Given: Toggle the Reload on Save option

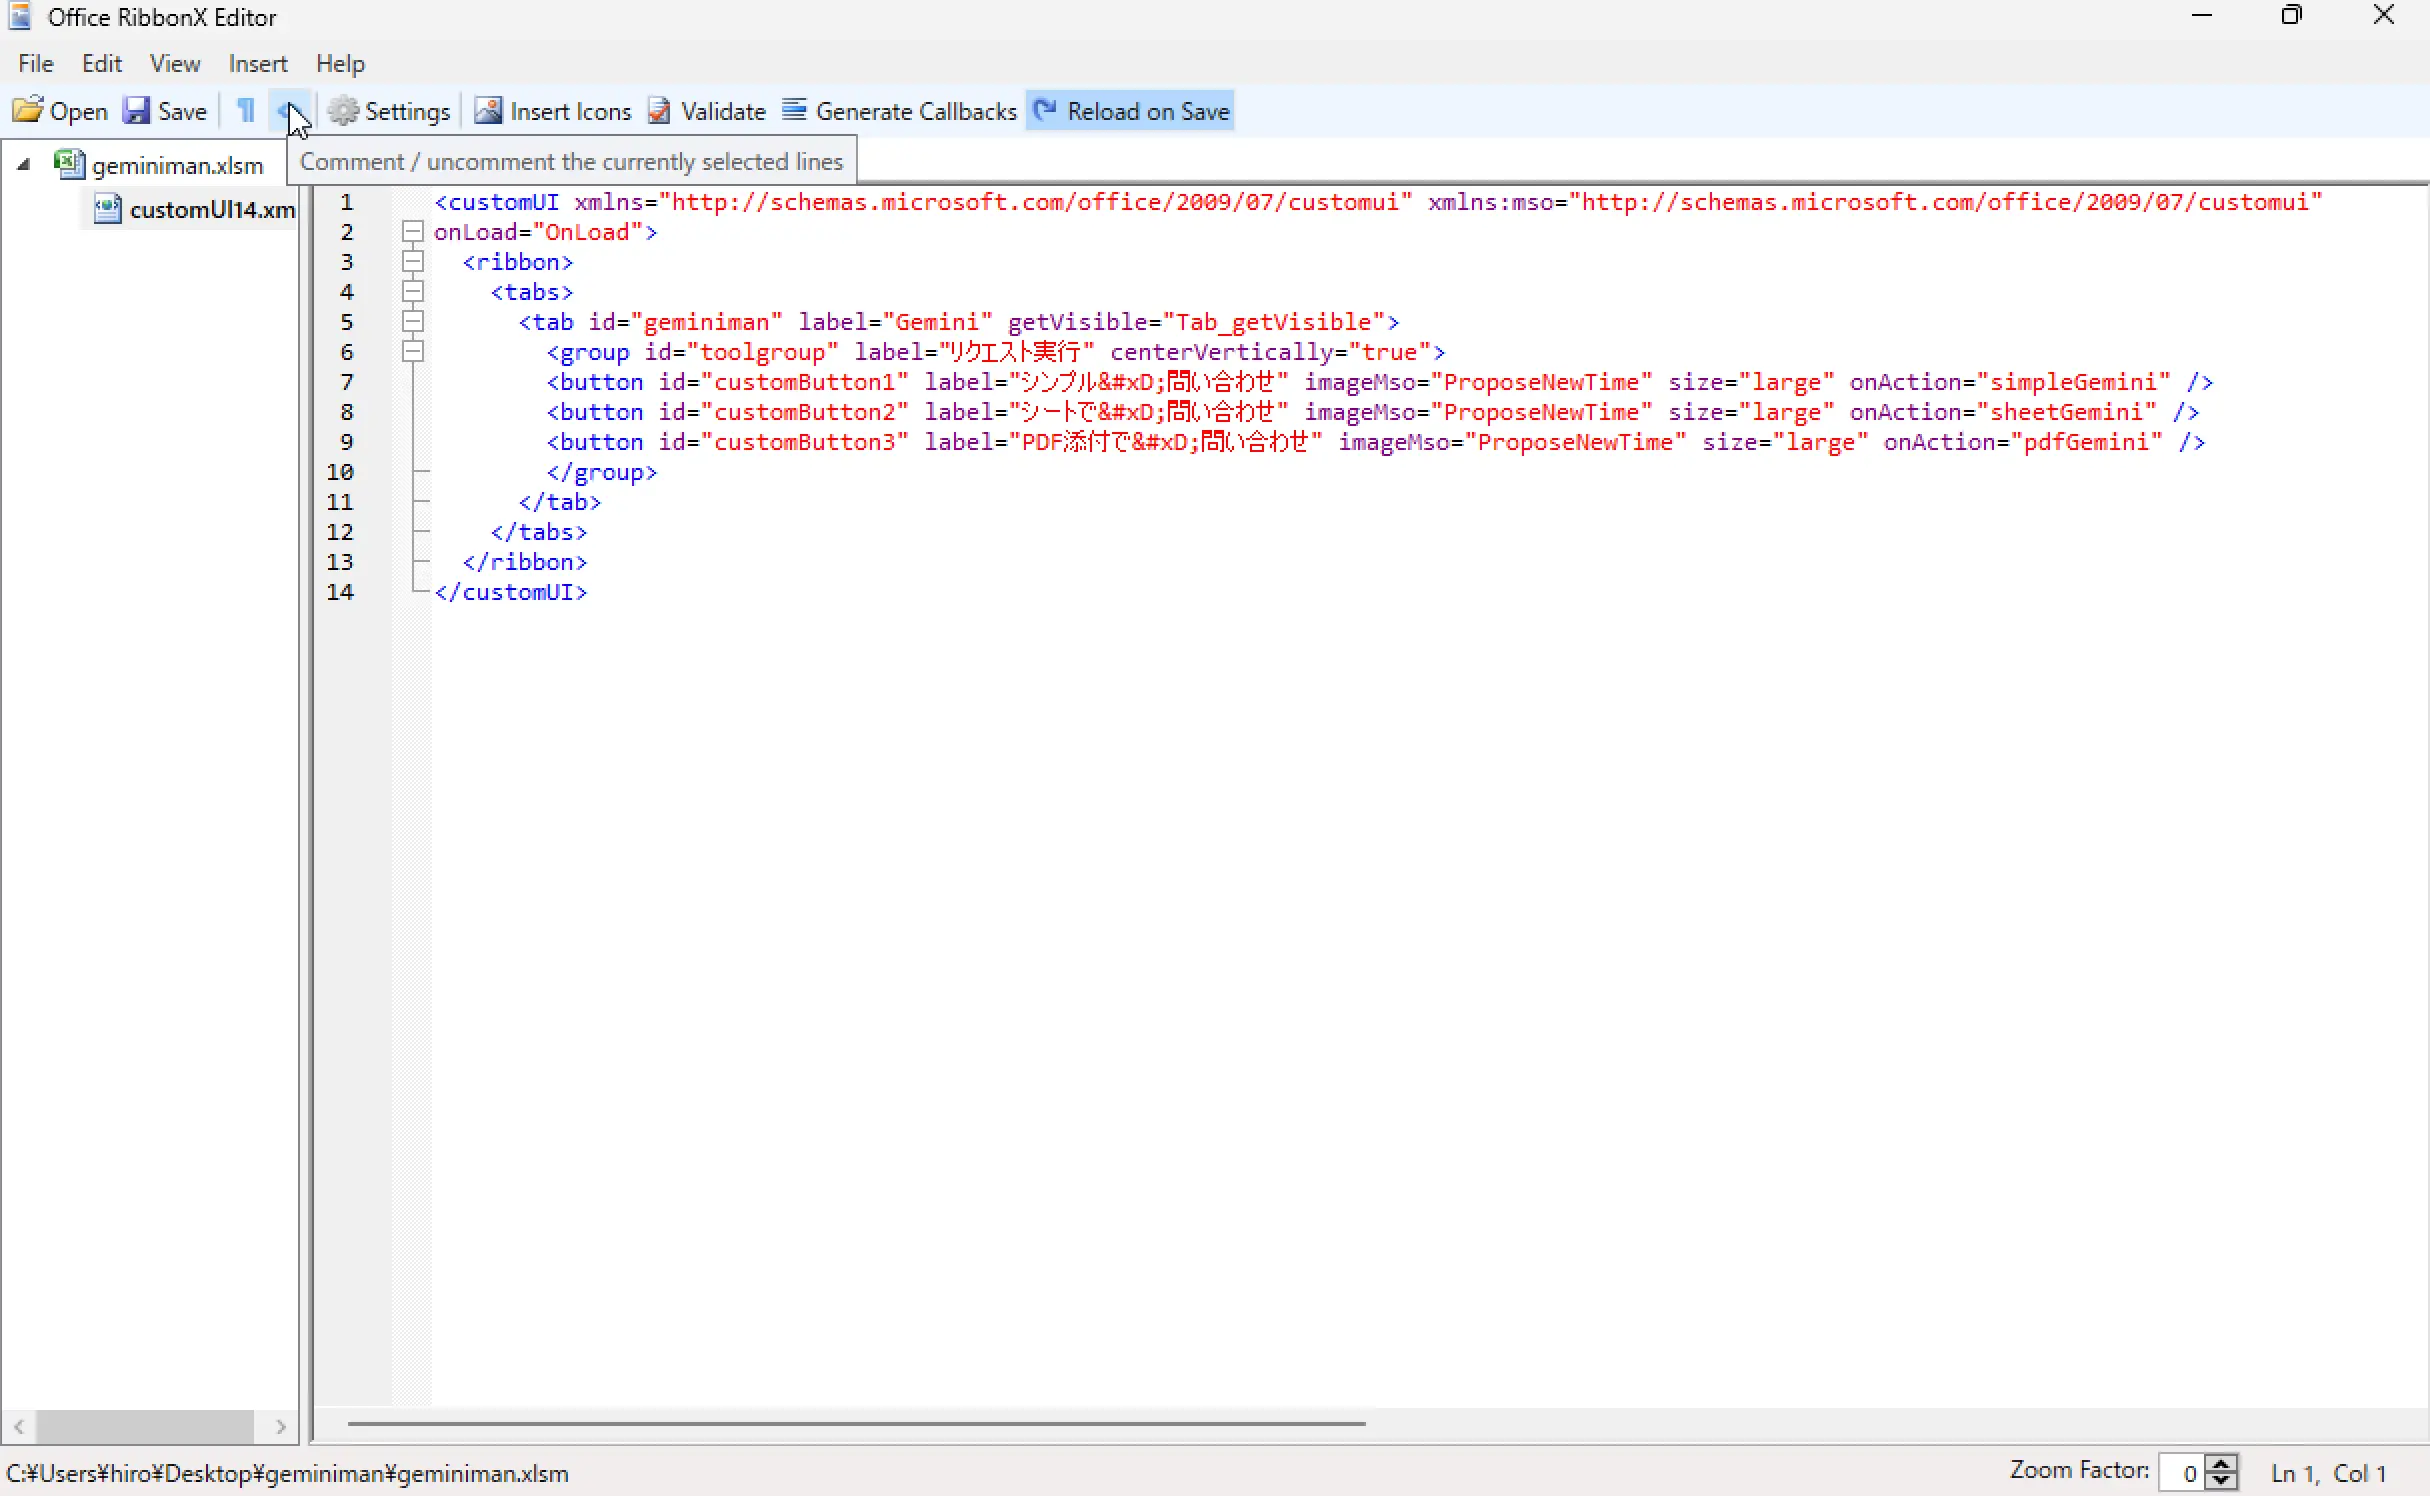Looking at the screenshot, I should click(x=1130, y=111).
